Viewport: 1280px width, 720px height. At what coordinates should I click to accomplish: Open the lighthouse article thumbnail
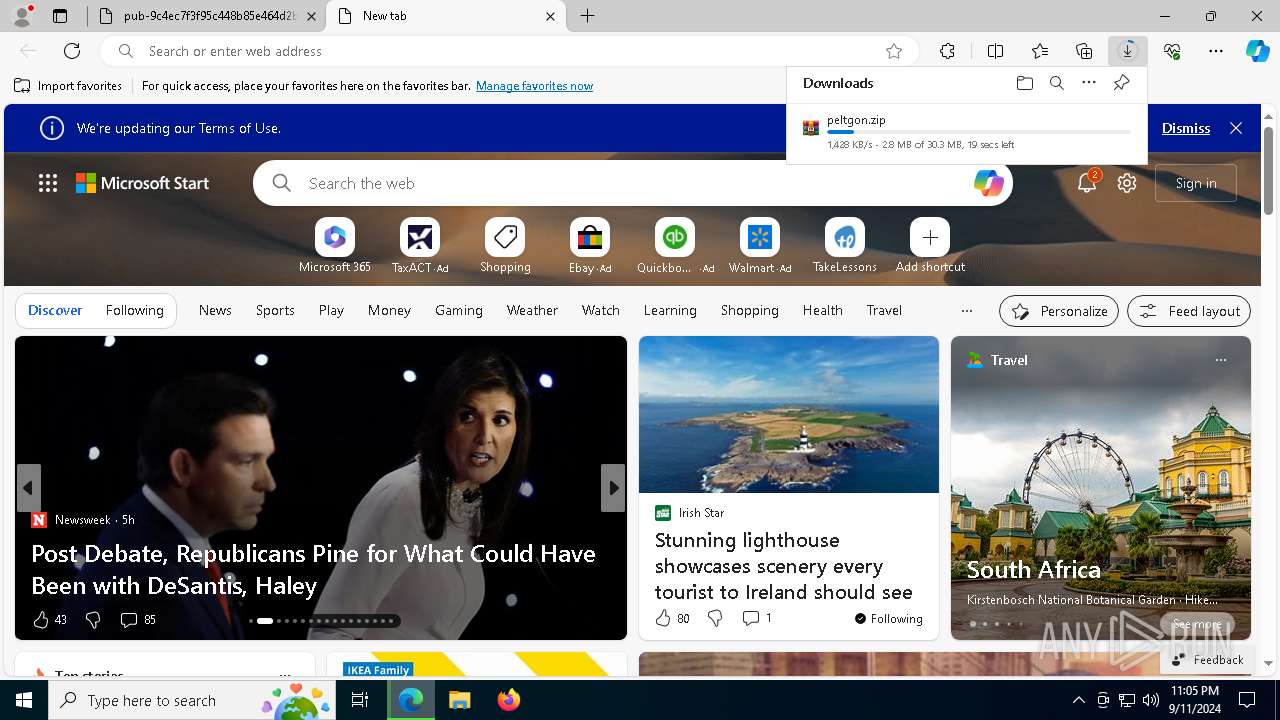[789, 414]
